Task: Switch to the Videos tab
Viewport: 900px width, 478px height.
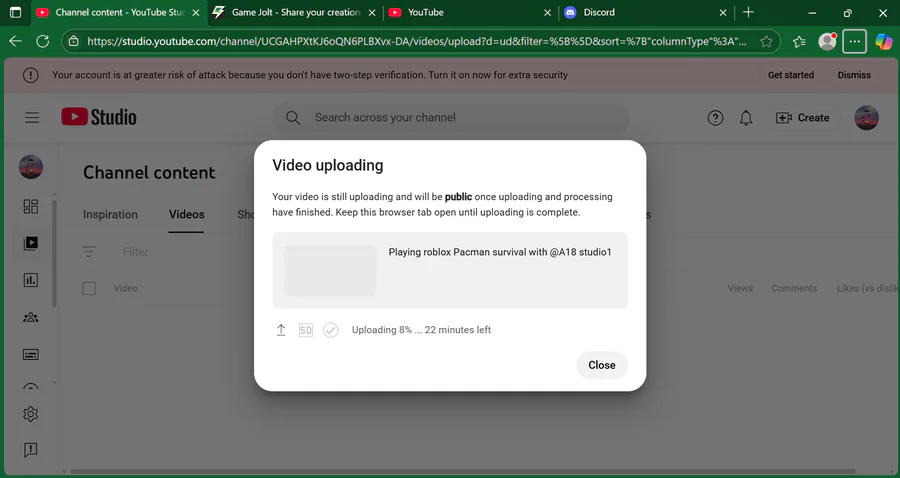Action: click(x=187, y=215)
